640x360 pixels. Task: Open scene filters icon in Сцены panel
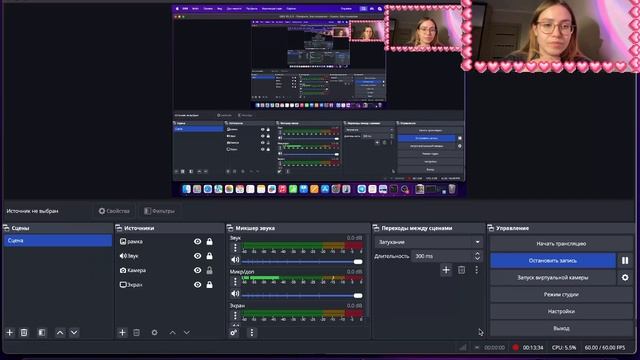click(42, 333)
